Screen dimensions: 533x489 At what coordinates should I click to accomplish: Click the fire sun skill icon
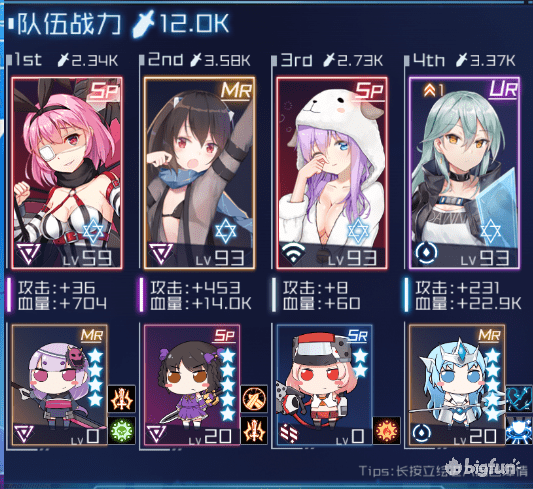coord(386,431)
